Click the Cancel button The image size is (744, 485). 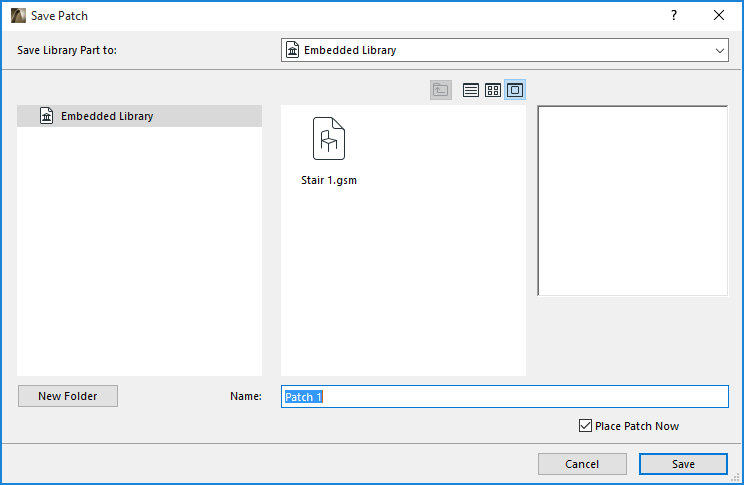[582, 464]
